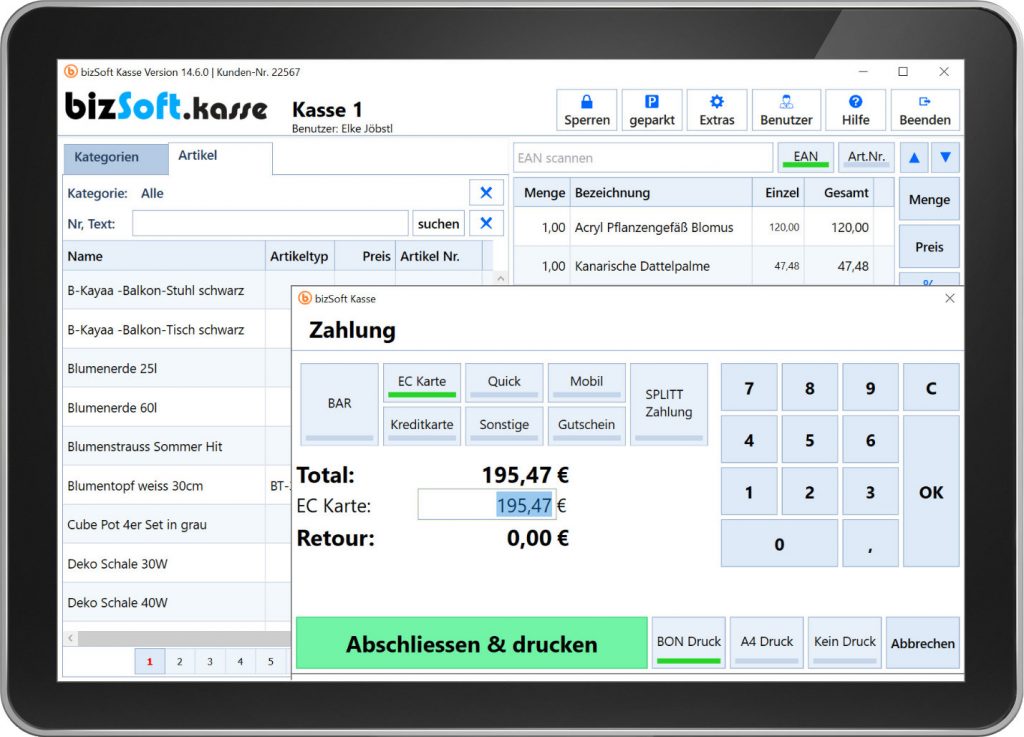Select article Blumenerde 25l
Viewport: 1024px width, 737px height.
(178, 368)
